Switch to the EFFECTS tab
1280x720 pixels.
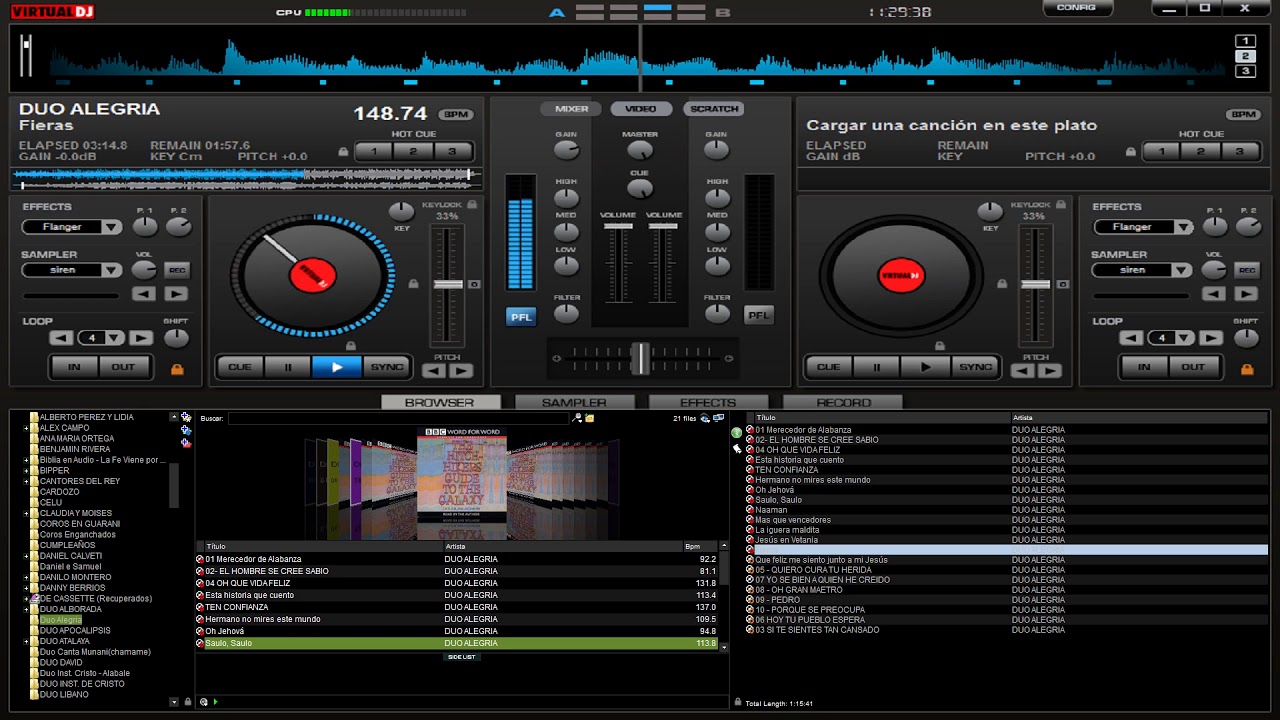pos(708,402)
